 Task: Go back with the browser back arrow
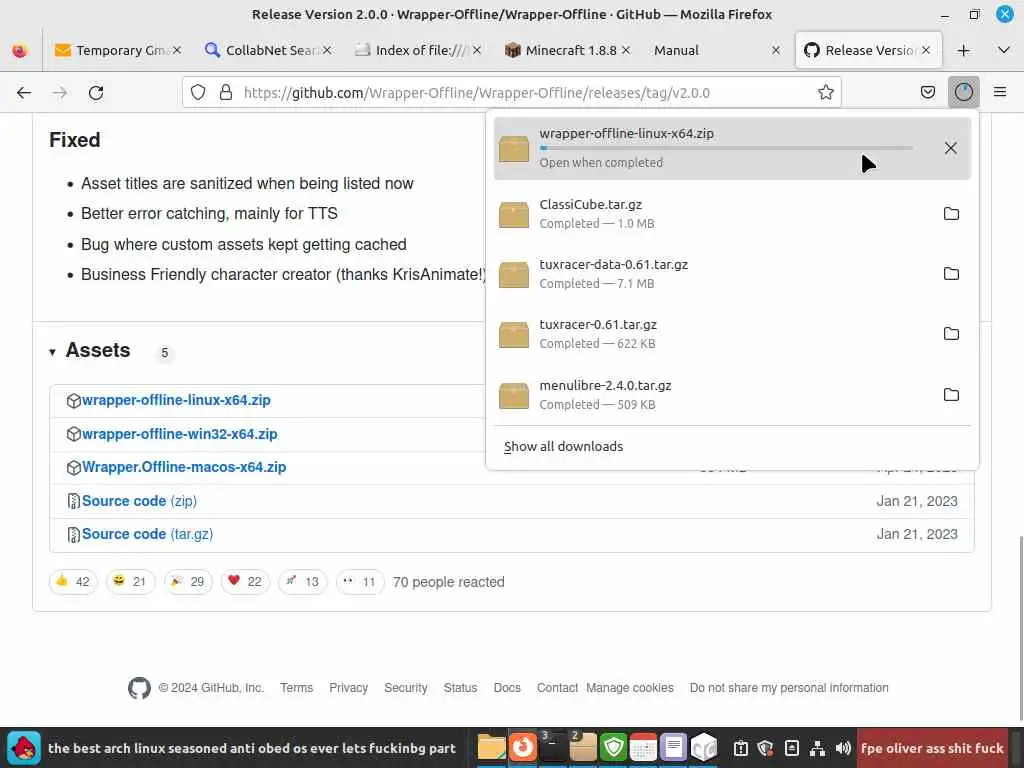coord(24,93)
